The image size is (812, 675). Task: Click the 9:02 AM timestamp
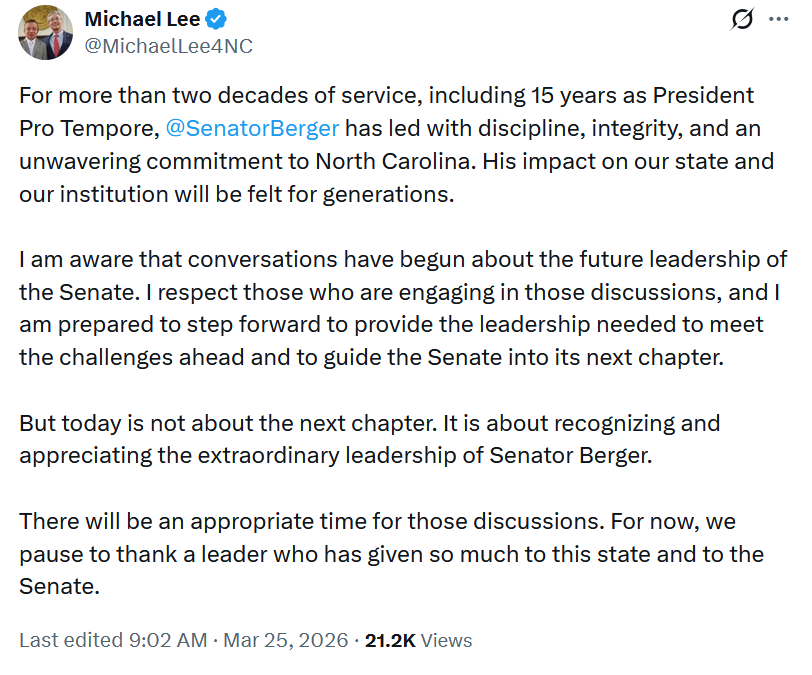pyautogui.click(x=168, y=640)
